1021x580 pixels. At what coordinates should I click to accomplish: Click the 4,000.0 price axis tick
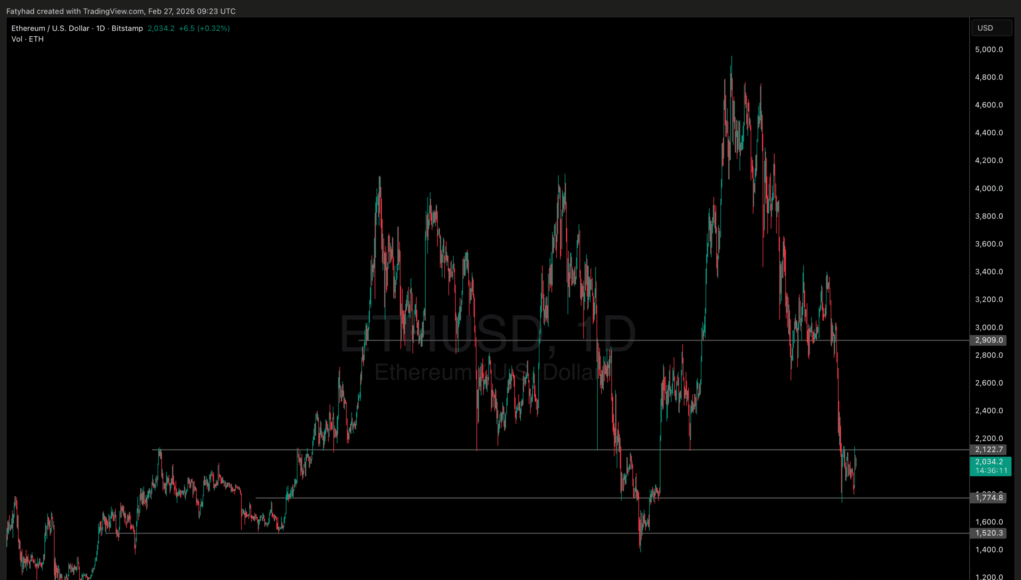pos(988,188)
